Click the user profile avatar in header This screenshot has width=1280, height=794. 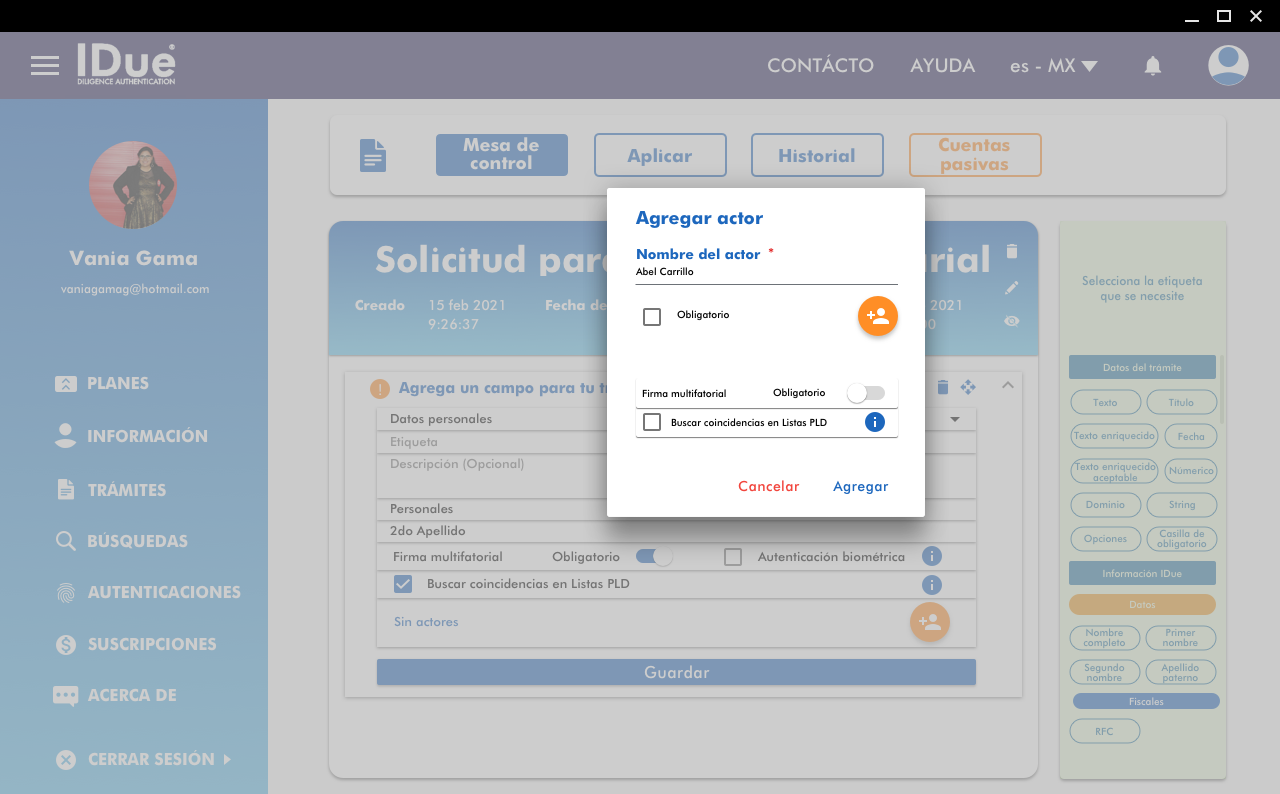tap(1227, 66)
